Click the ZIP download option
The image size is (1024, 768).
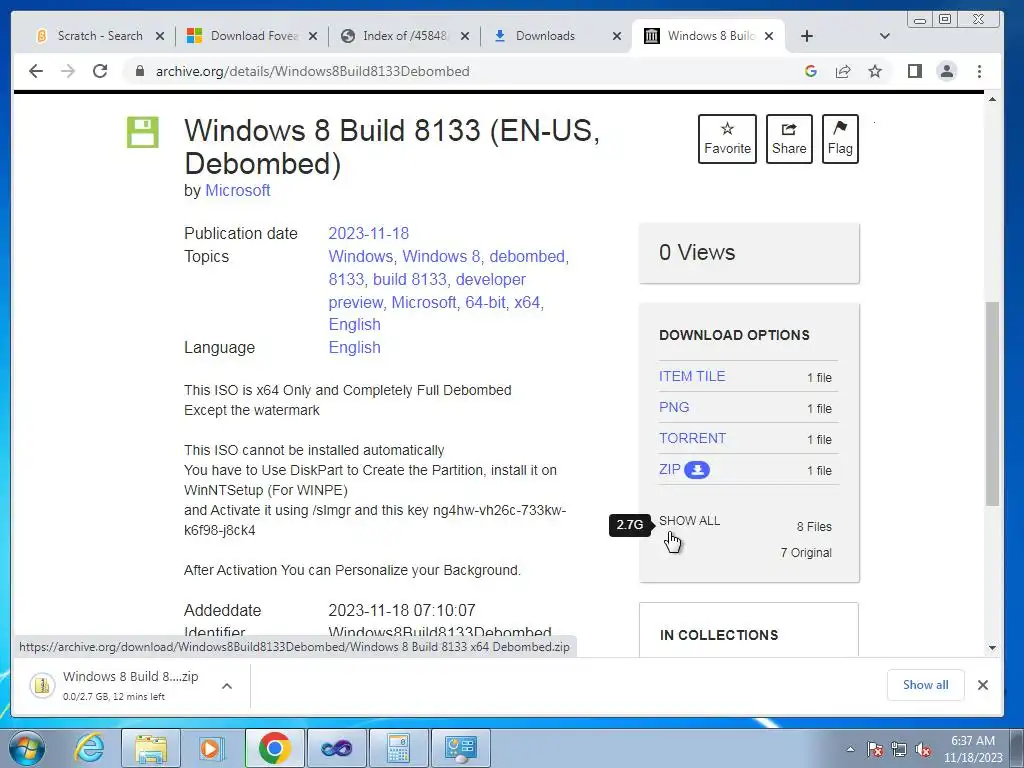point(669,469)
